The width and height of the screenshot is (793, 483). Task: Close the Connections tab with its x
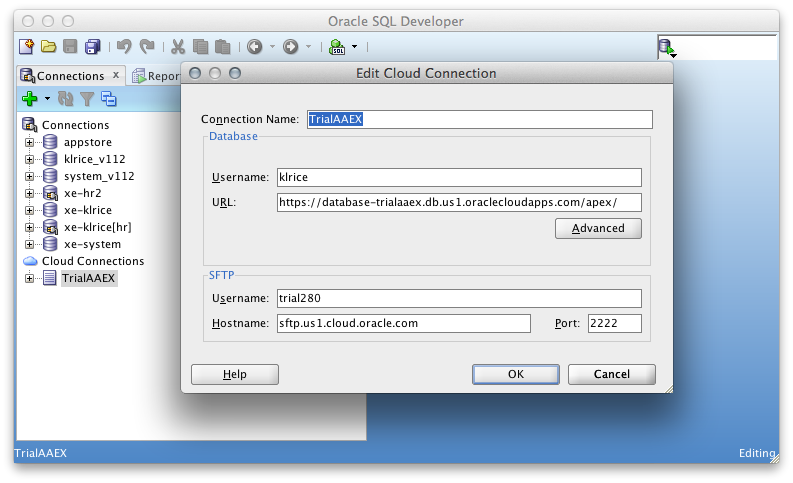116,75
